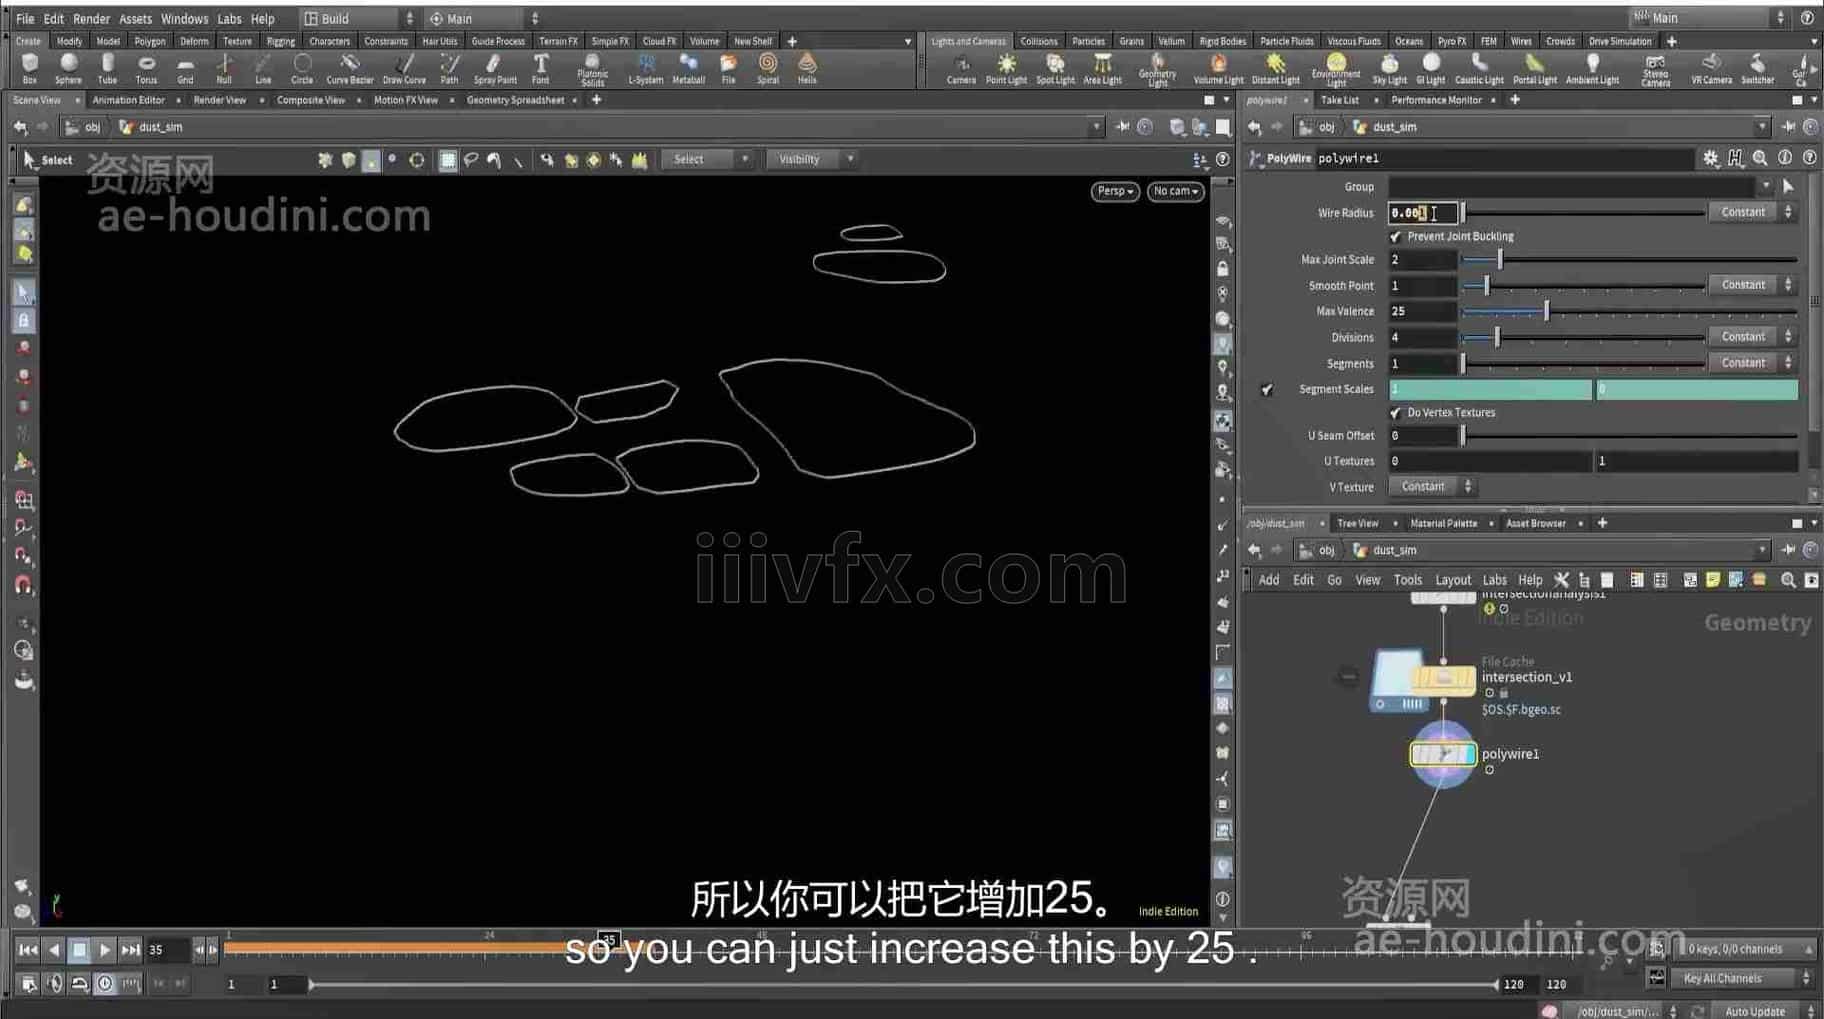
Task: Open polywire1 parameter gear menu
Action: pyautogui.click(x=1711, y=158)
